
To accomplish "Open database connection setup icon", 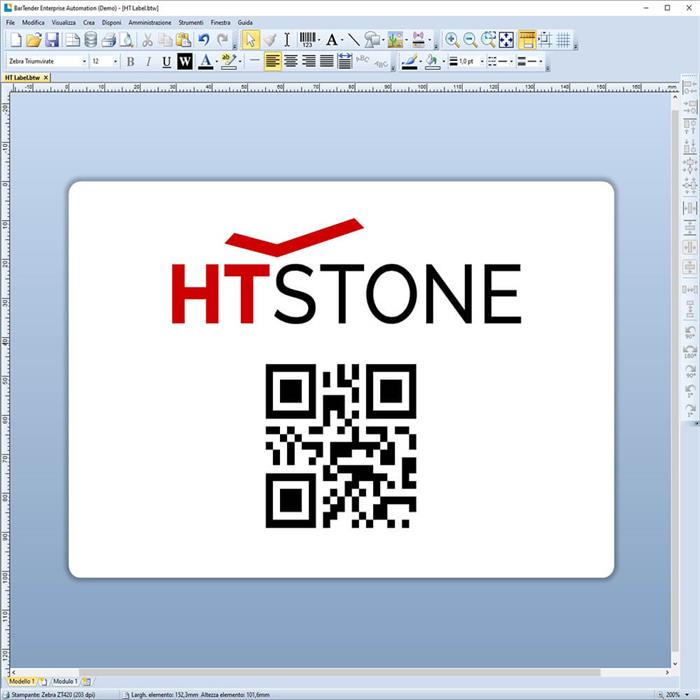I will pyautogui.click(x=91, y=40).
